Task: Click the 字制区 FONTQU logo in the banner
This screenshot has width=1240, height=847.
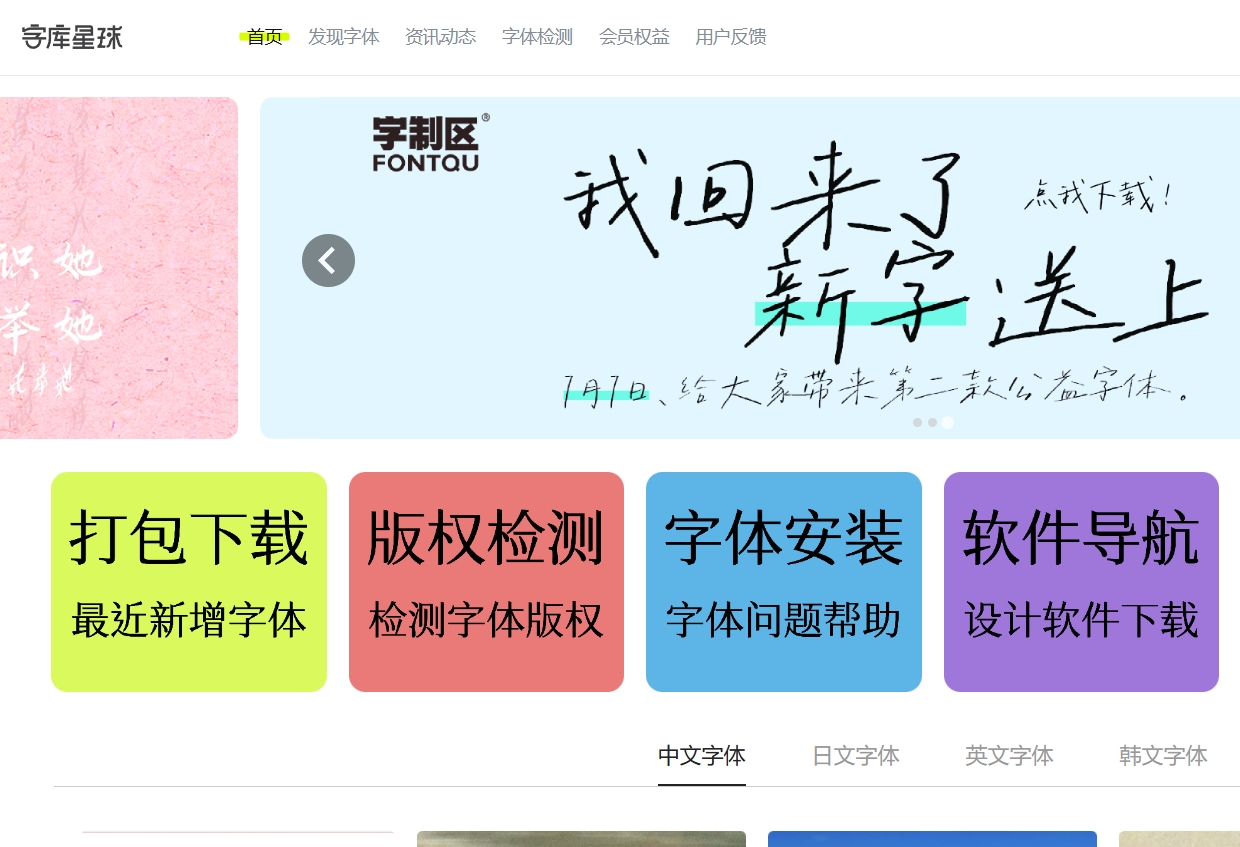Action: coord(426,141)
